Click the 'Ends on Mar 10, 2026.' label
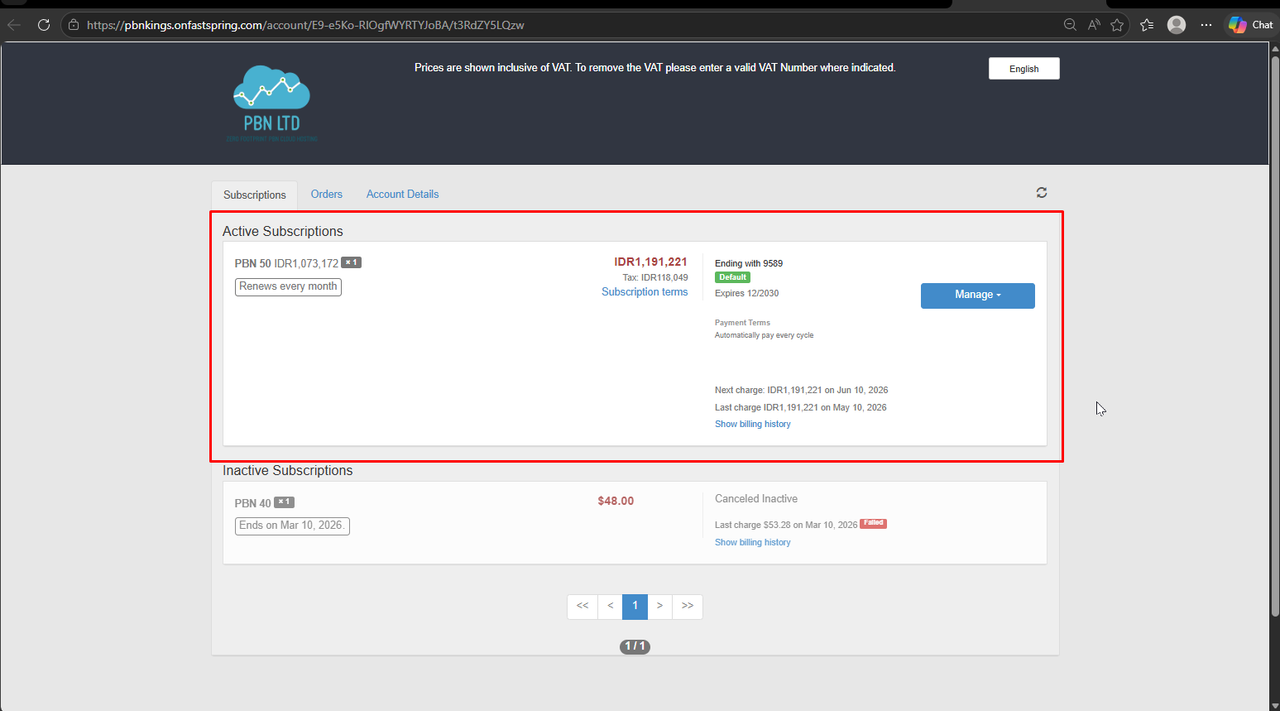This screenshot has height=711, width=1280. (x=292, y=525)
